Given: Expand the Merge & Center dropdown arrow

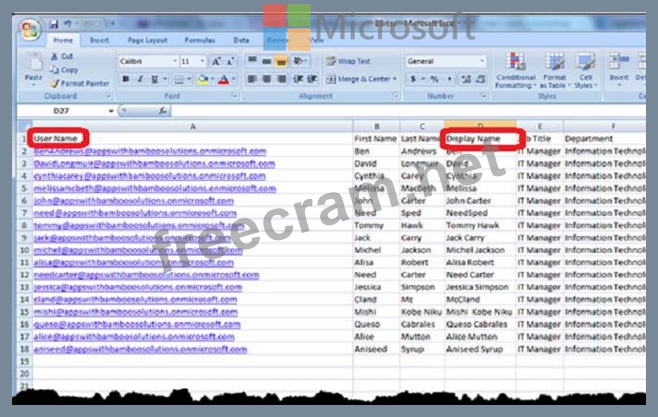Looking at the screenshot, I should pos(395,79).
